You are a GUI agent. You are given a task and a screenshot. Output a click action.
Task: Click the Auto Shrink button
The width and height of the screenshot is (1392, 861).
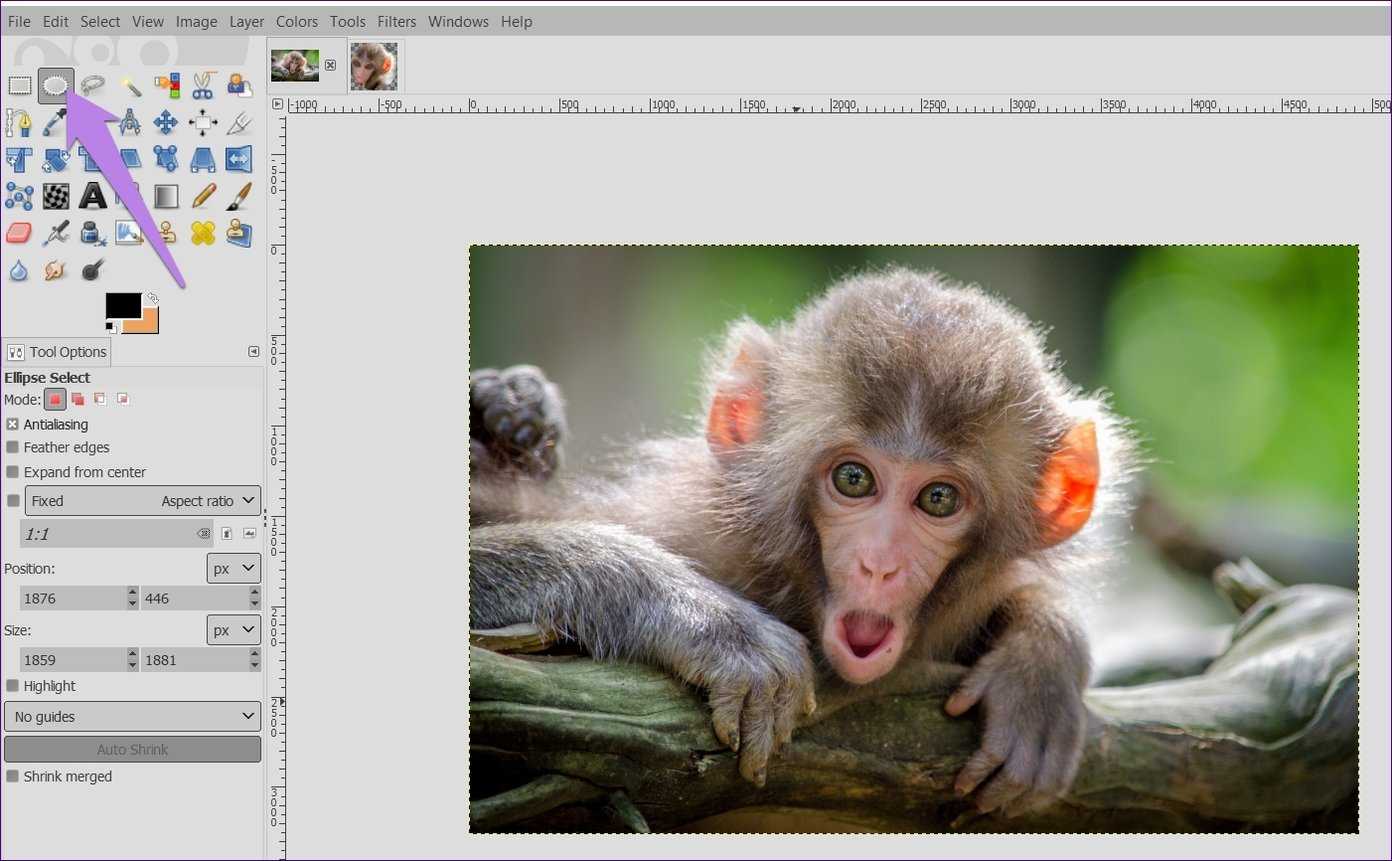[132, 750]
